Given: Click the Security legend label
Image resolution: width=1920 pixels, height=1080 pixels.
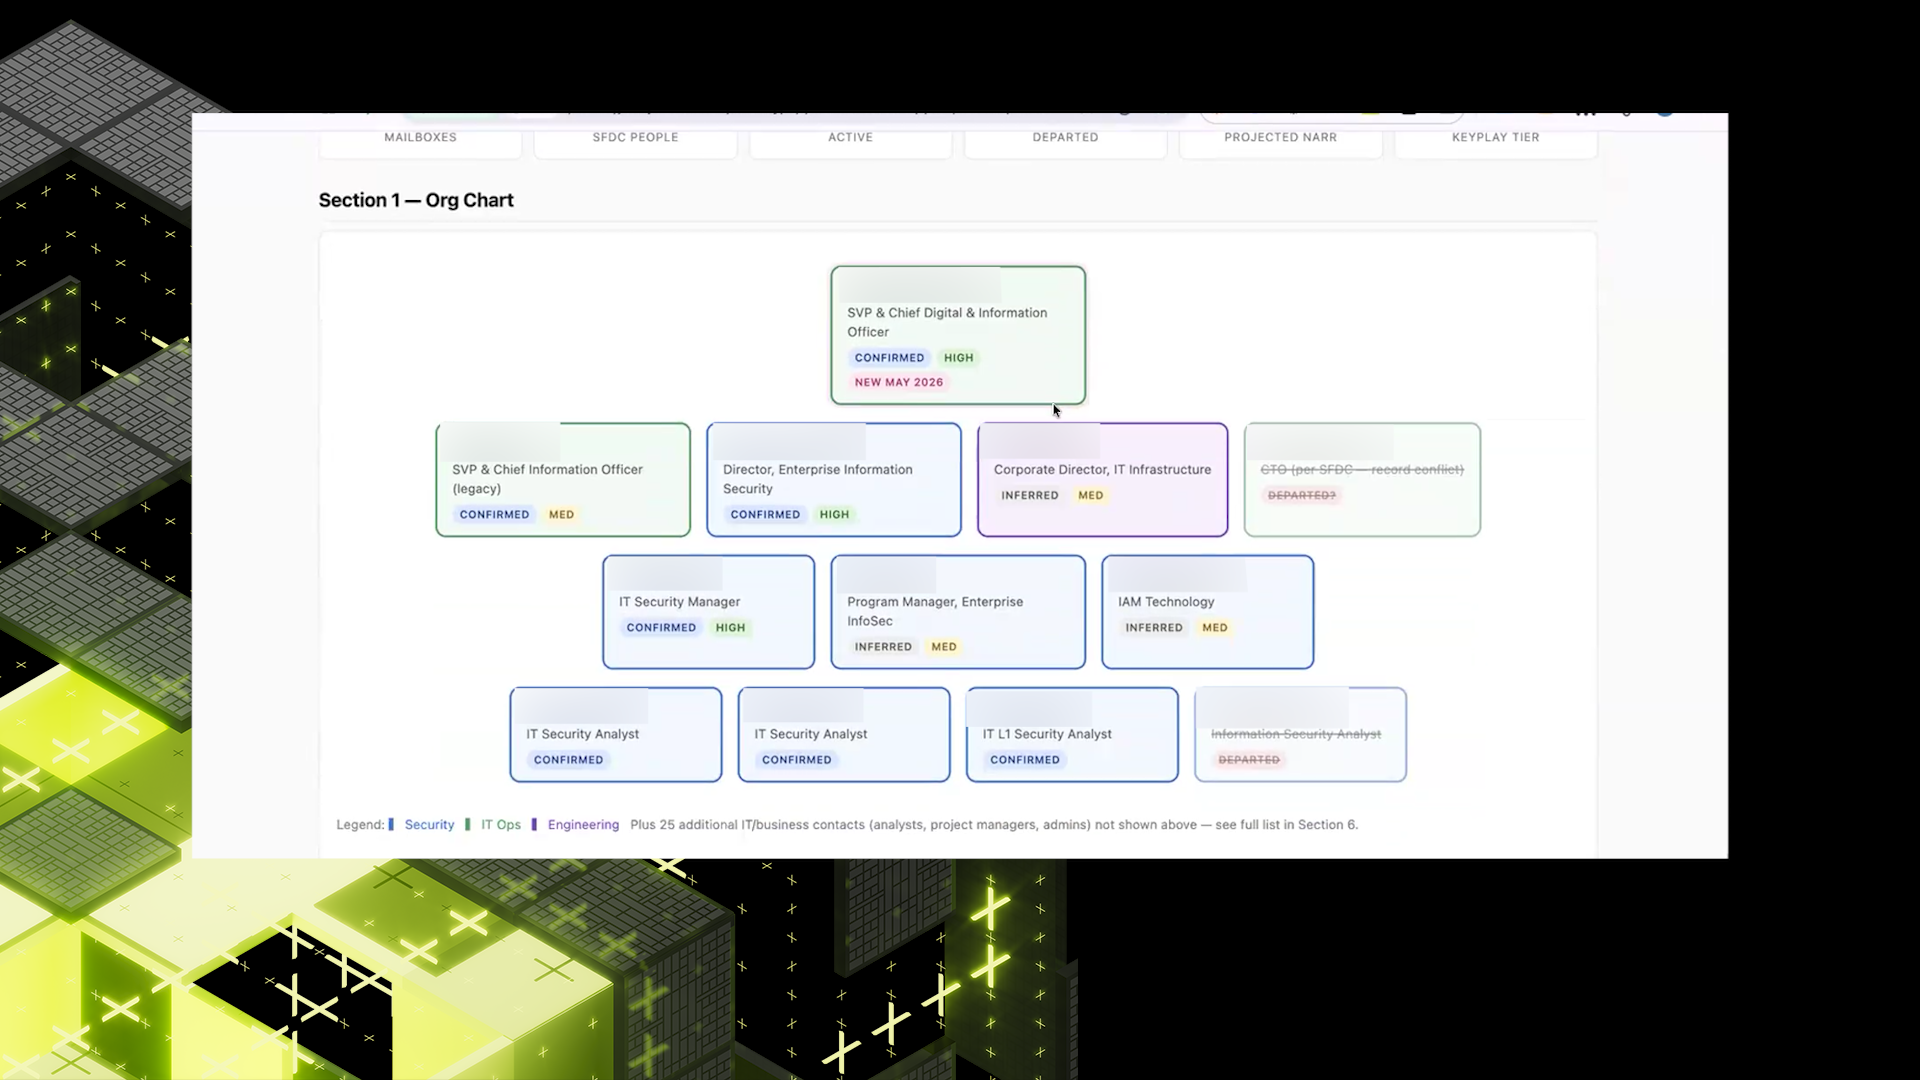Looking at the screenshot, I should tap(429, 825).
